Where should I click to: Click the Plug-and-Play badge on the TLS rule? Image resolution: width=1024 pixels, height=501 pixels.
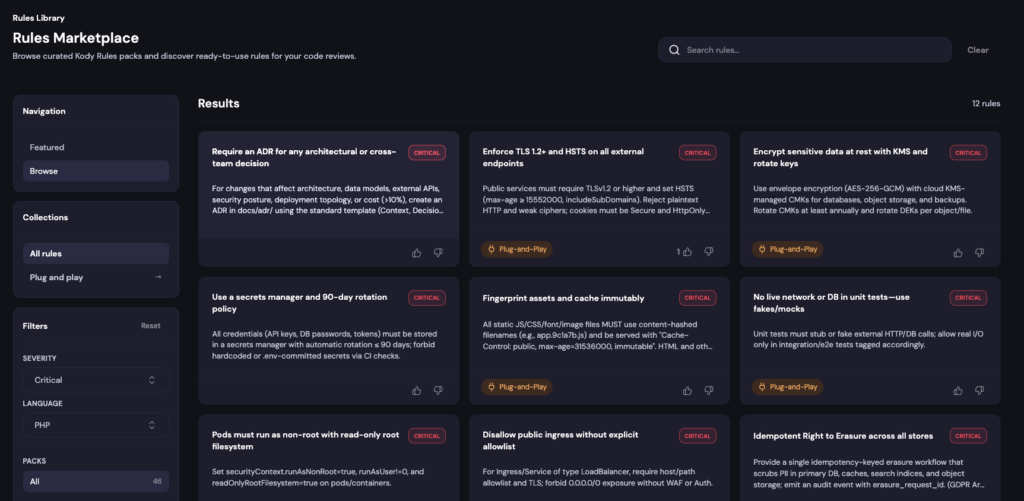pyautogui.click(x=517, y=250)
